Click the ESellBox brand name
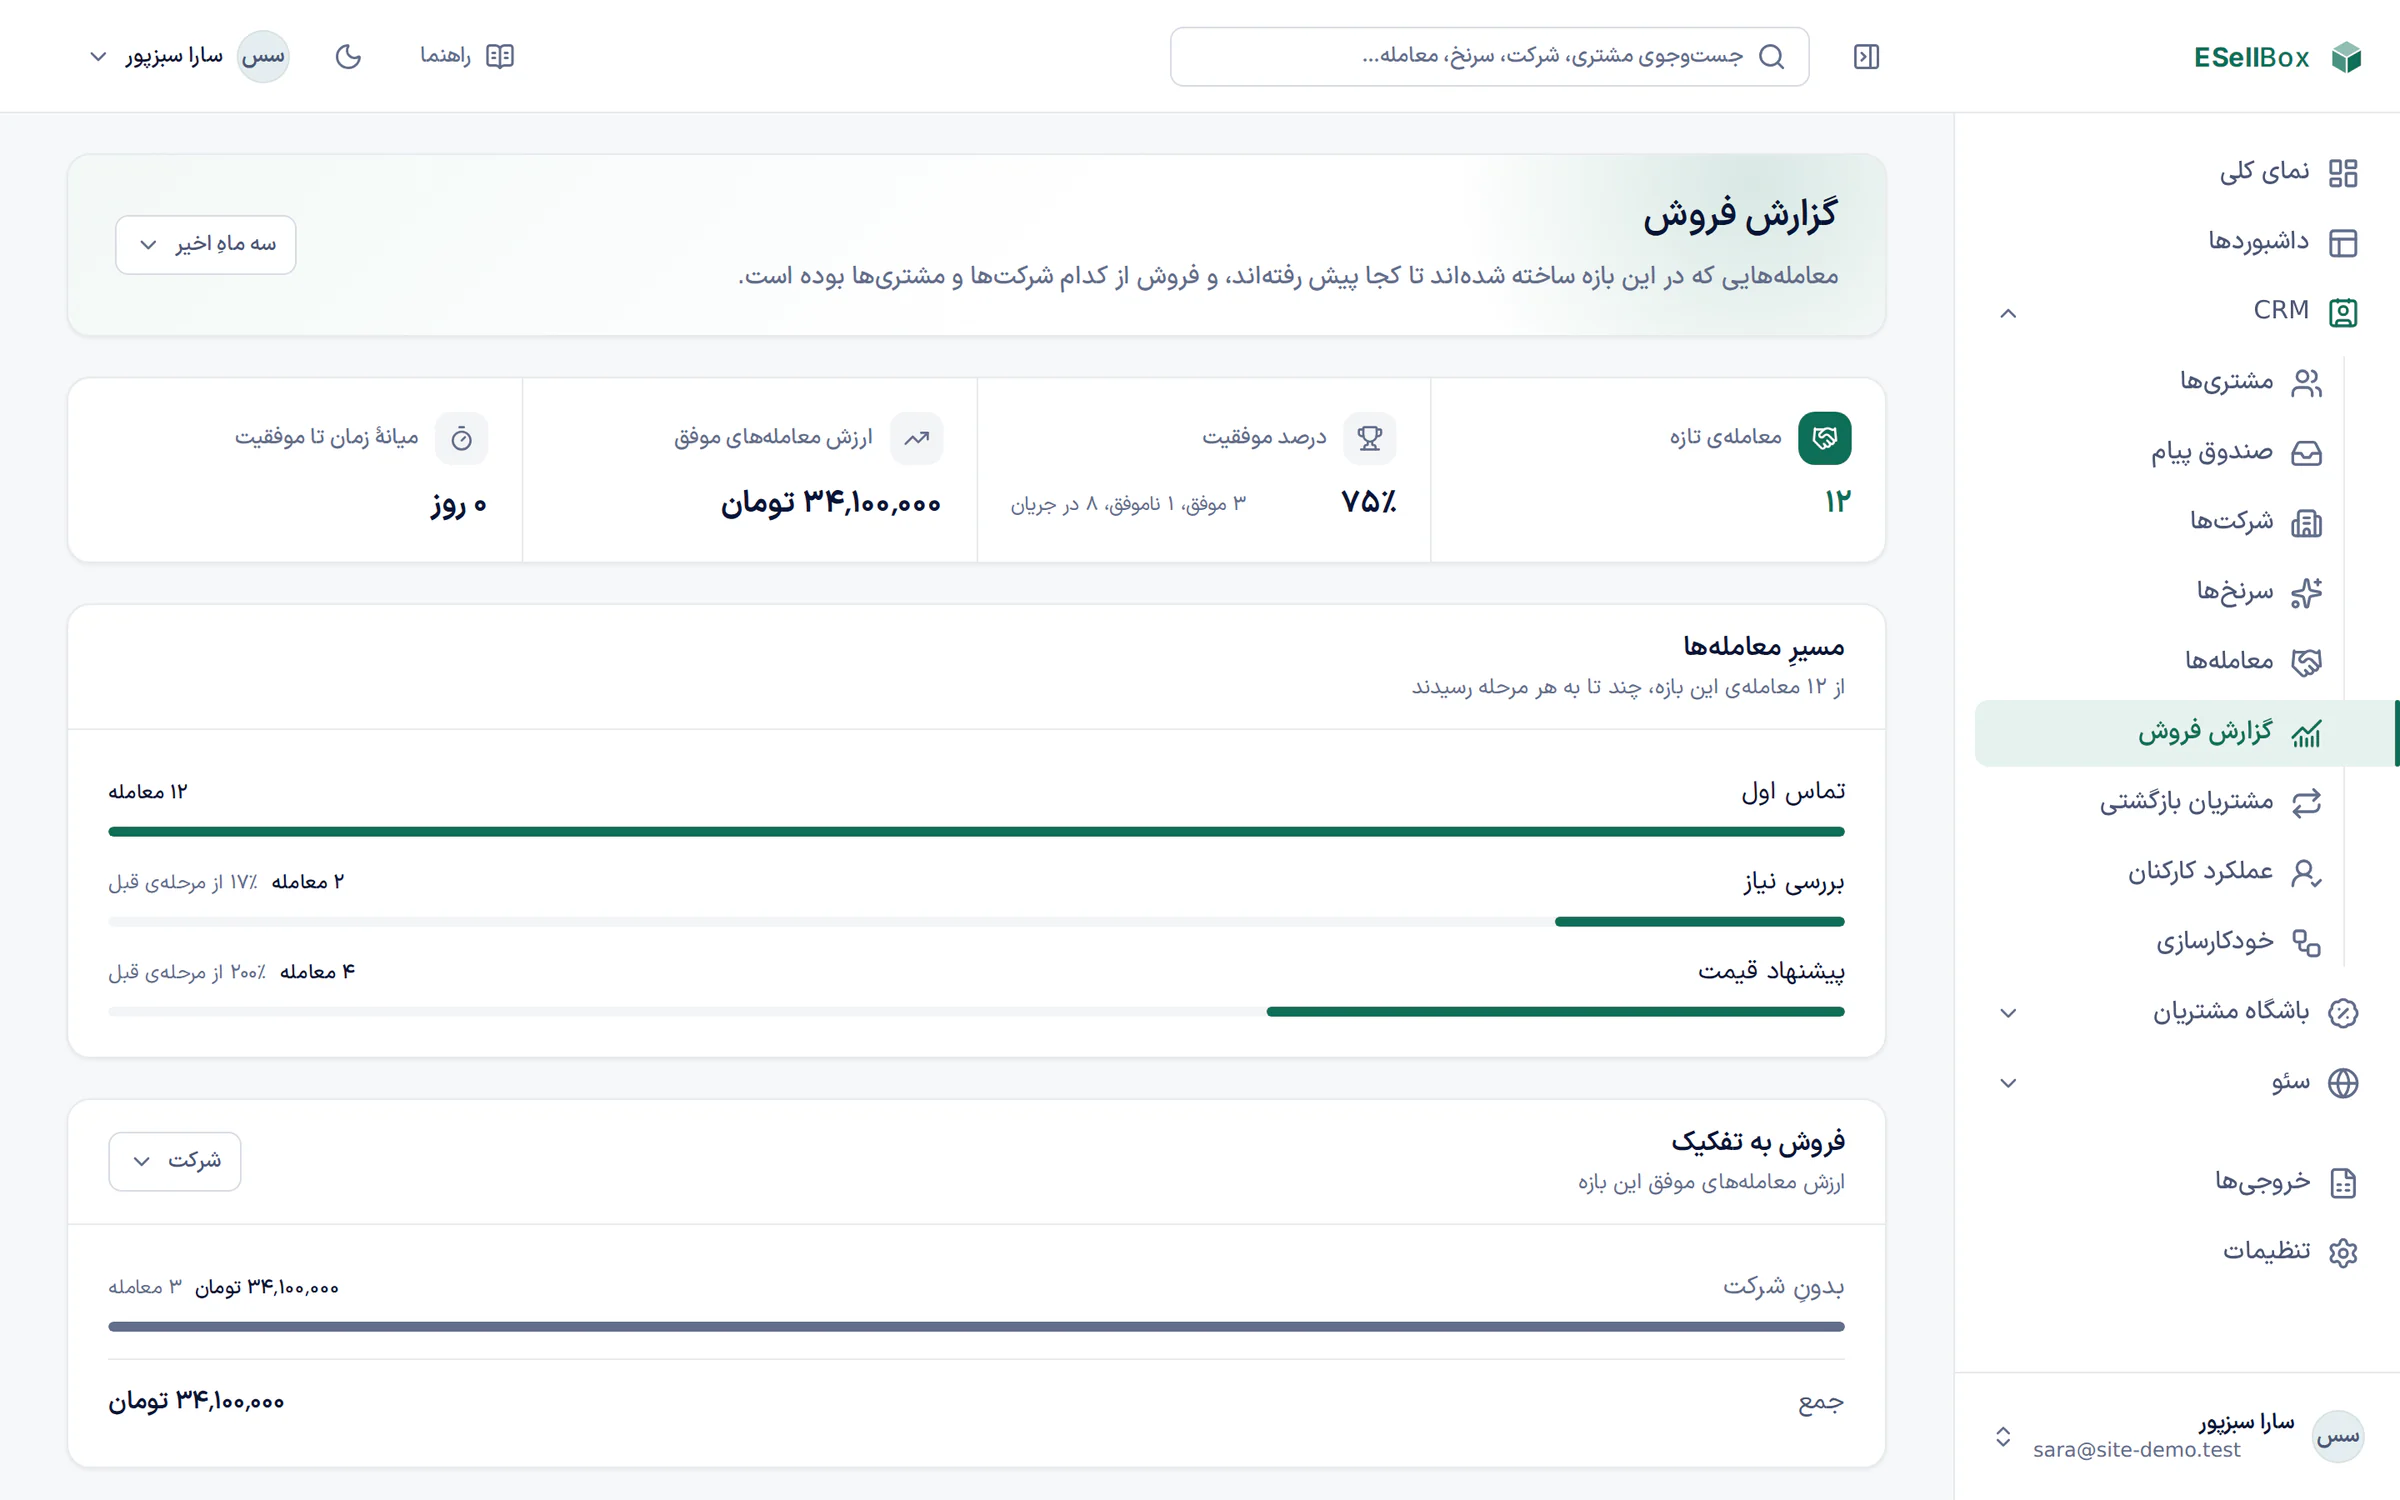2400x1500 pixels. 2251,58
